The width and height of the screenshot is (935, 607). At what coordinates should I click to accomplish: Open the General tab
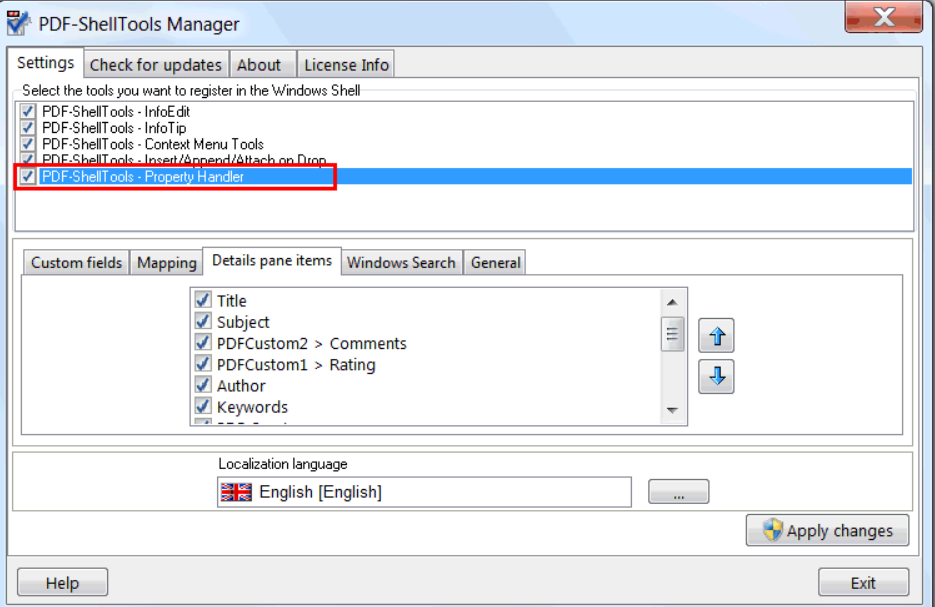point(495,263)
